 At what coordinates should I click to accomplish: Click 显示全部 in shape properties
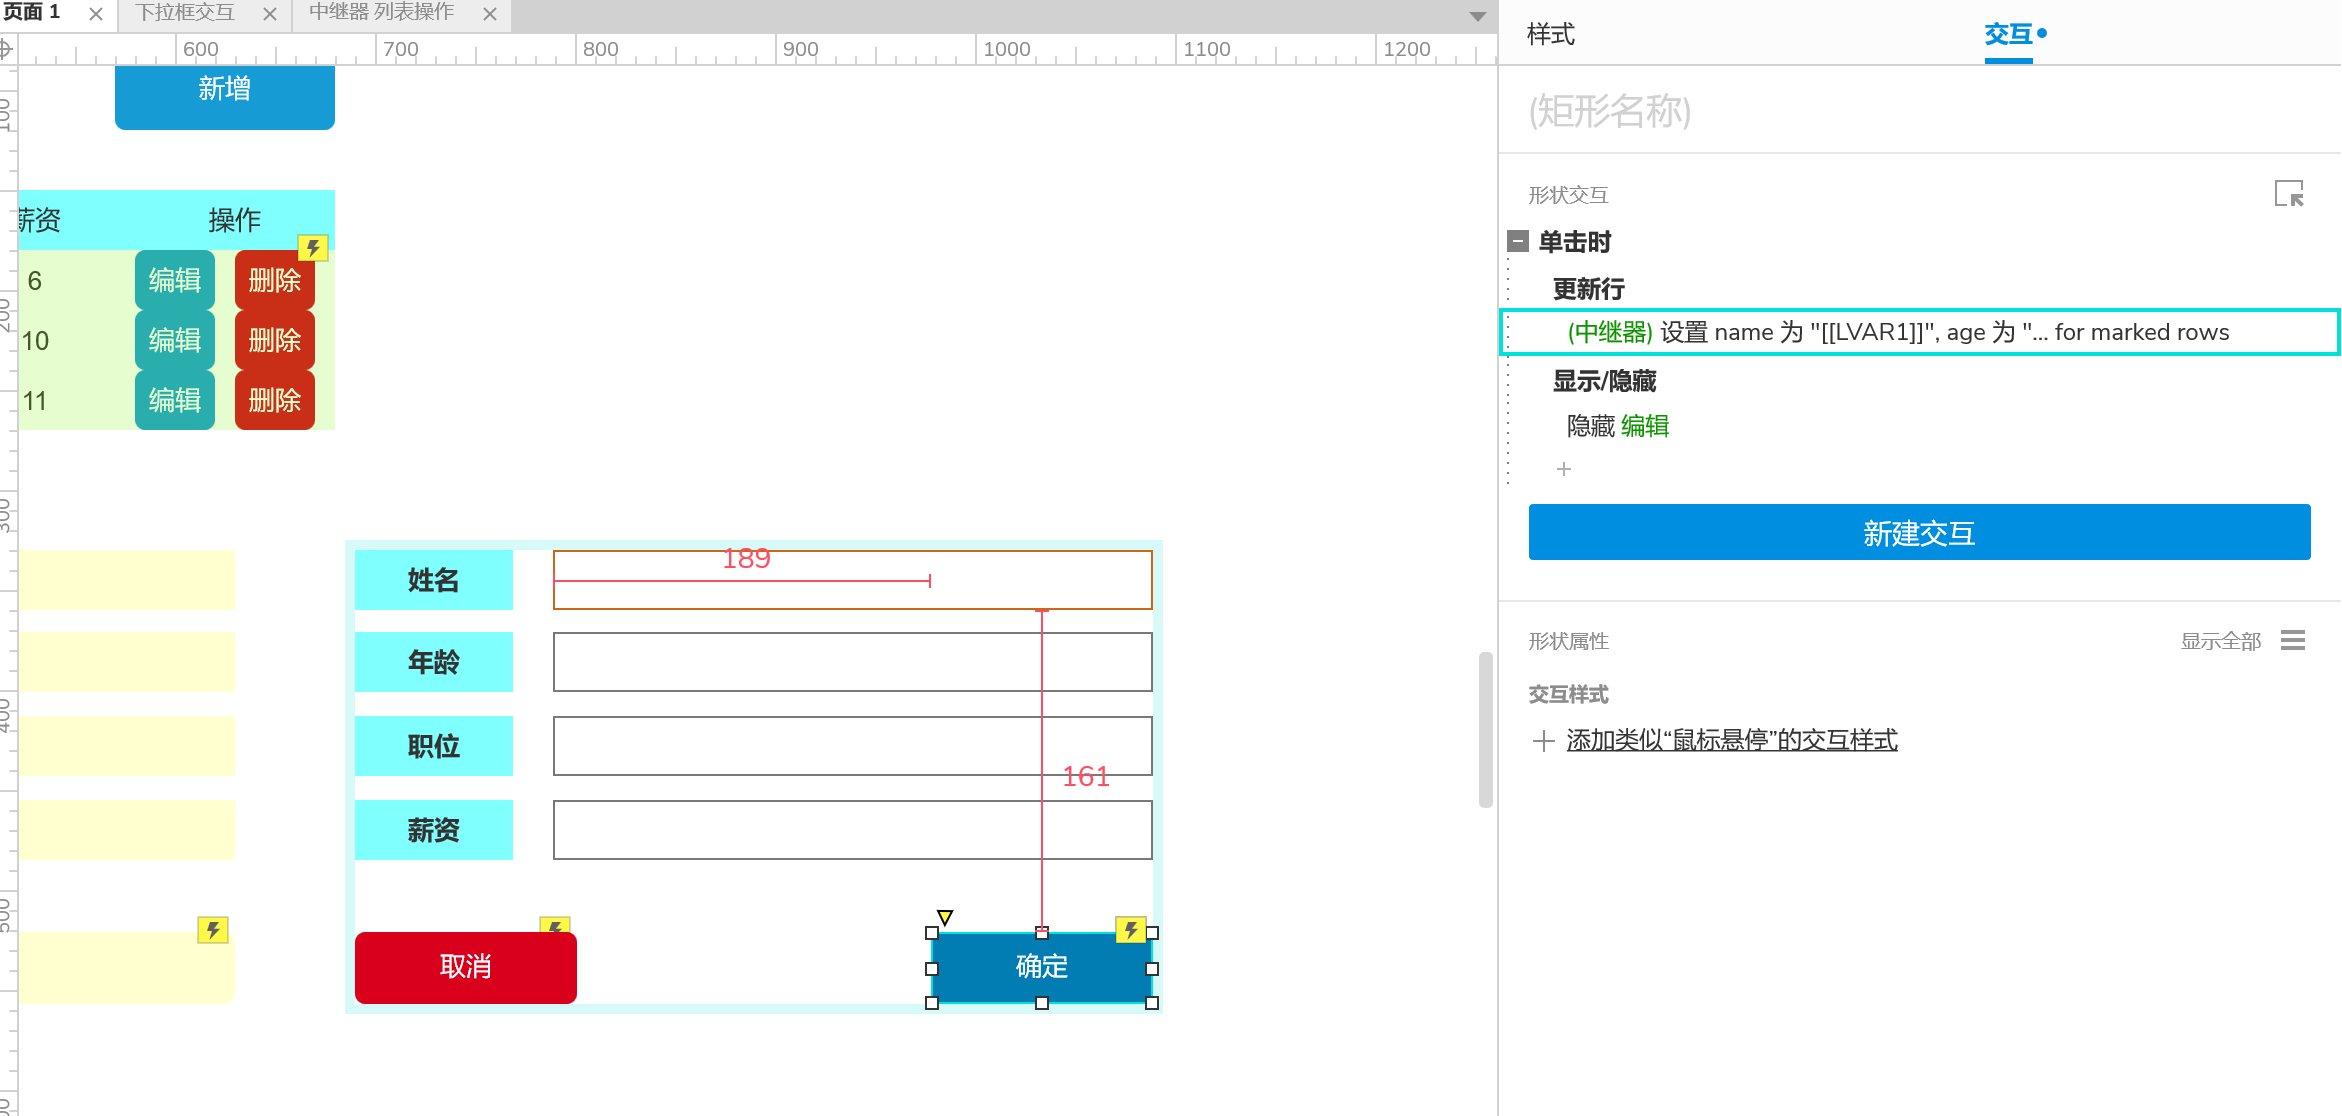tap(2220, 641)
